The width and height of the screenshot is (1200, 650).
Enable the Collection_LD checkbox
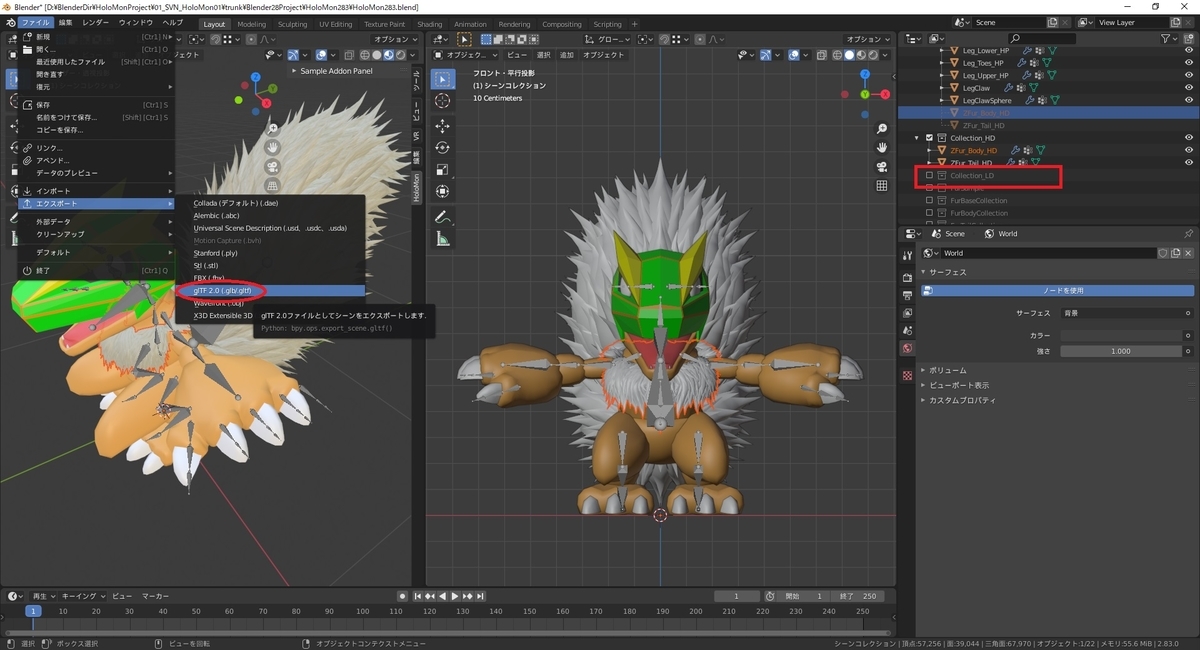tap(929, 176)
